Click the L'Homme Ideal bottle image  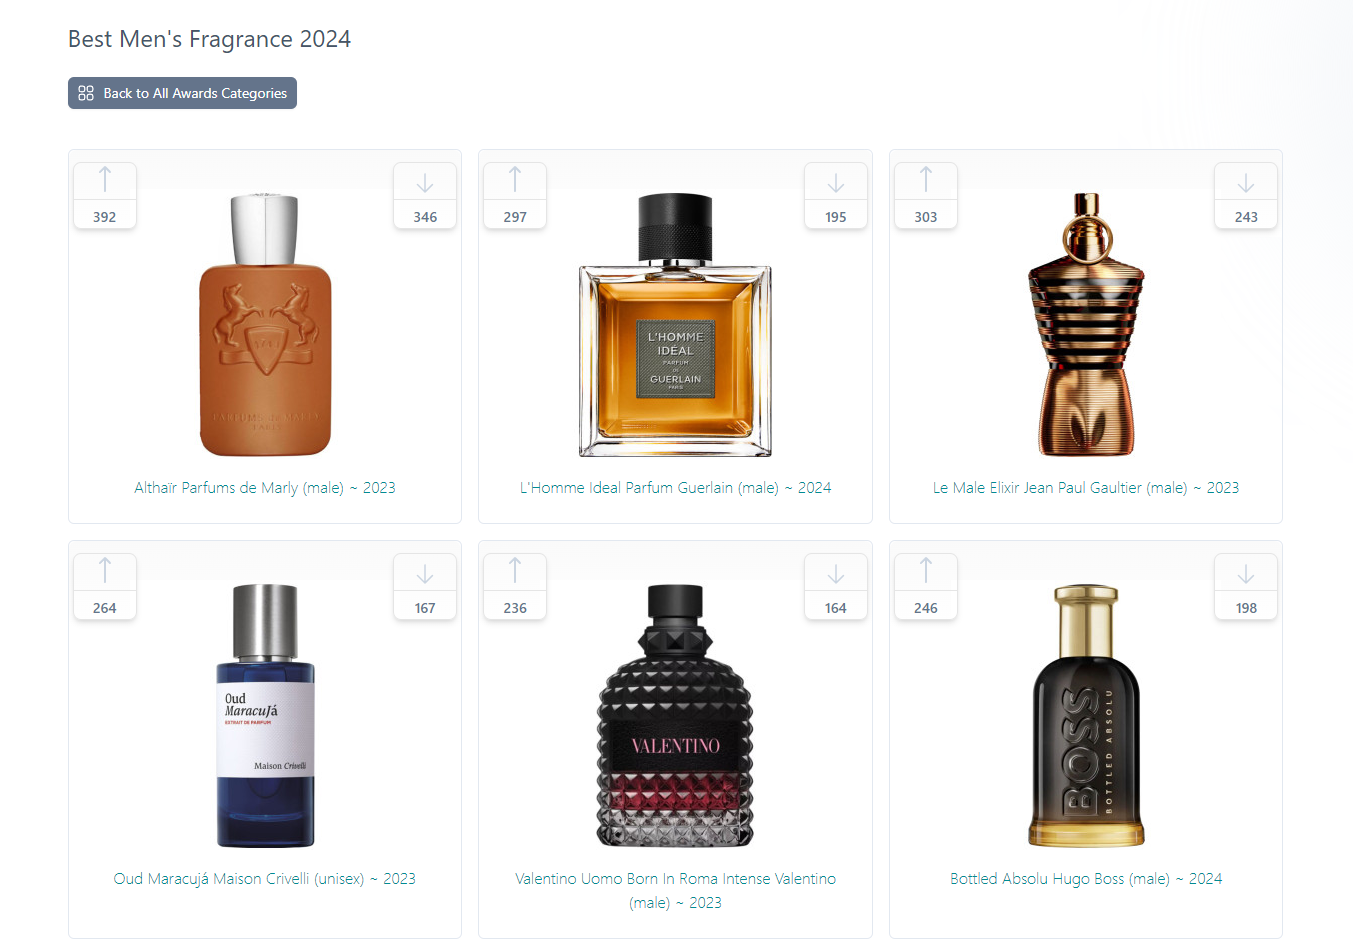pos(675,325)
